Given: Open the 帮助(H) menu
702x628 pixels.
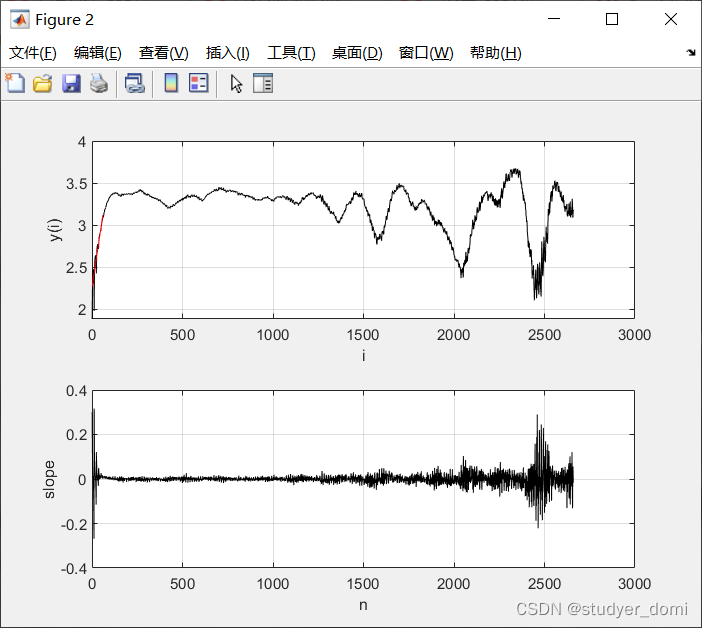Looking at the screenshot, I should tap(496, 53).
